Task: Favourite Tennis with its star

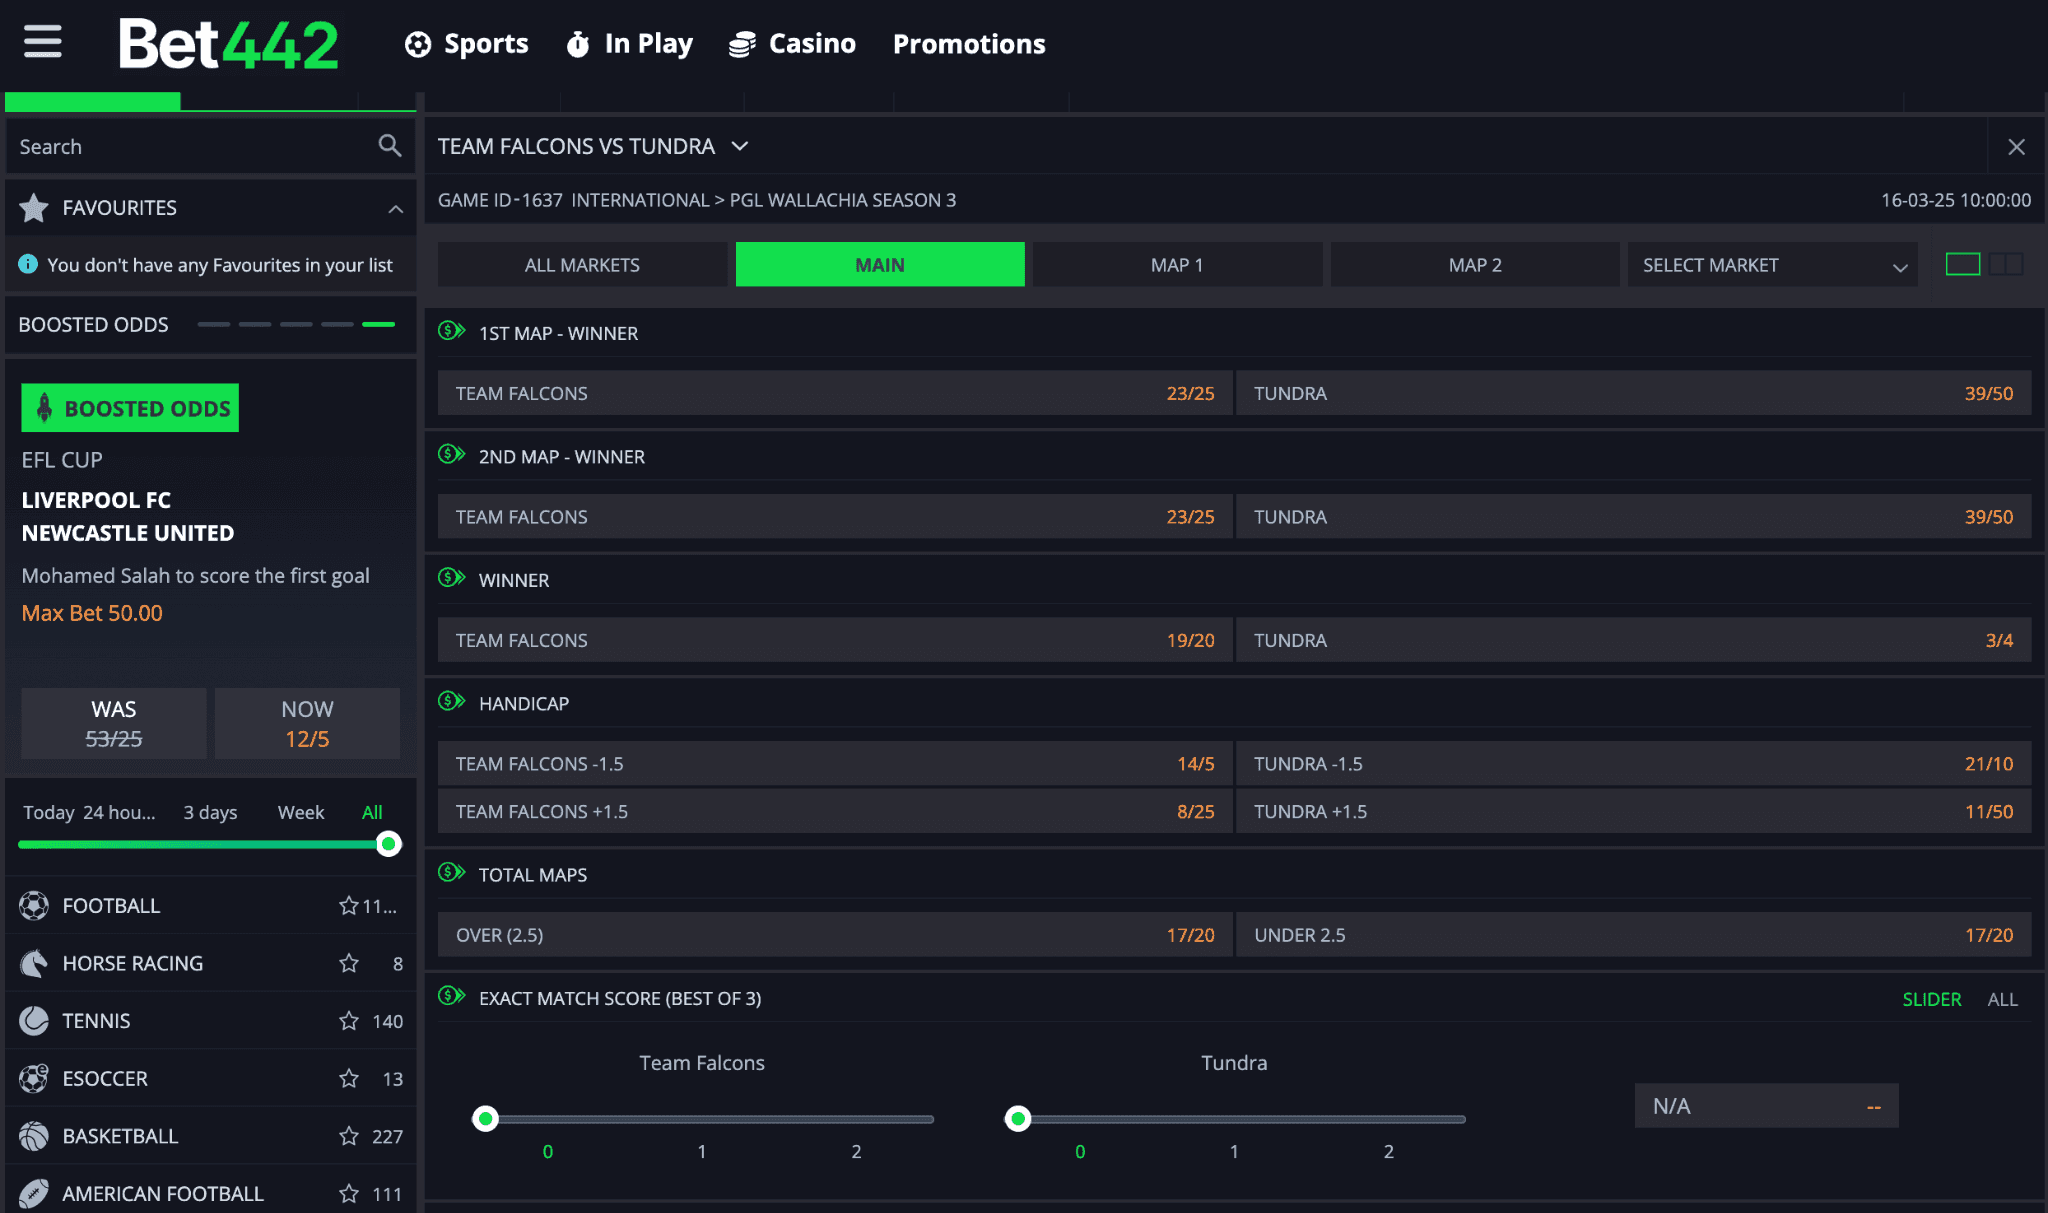Action: click(349, 1021)
